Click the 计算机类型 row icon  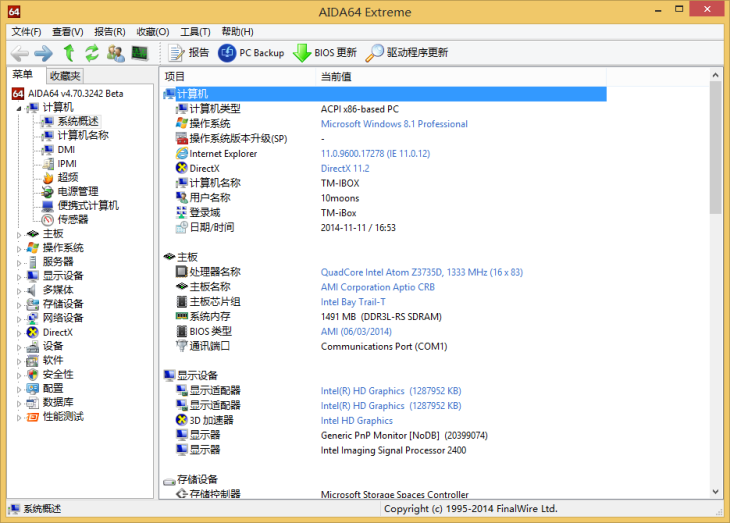tap(182, 109)
